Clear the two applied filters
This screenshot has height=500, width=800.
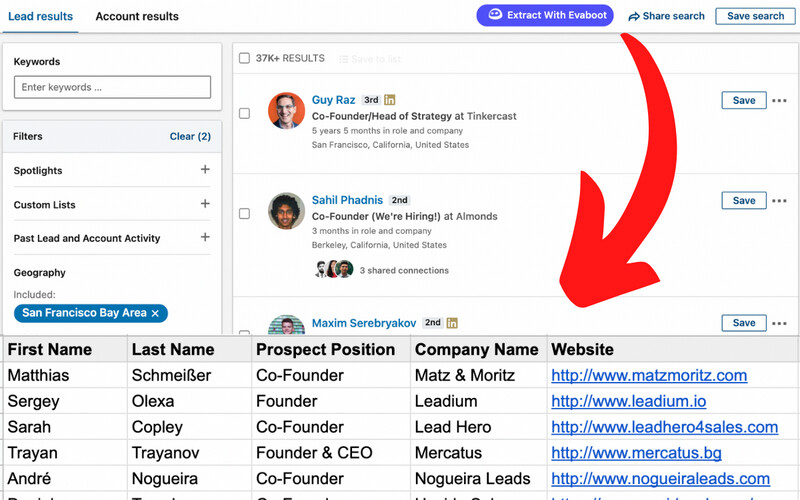pos(190,136)
